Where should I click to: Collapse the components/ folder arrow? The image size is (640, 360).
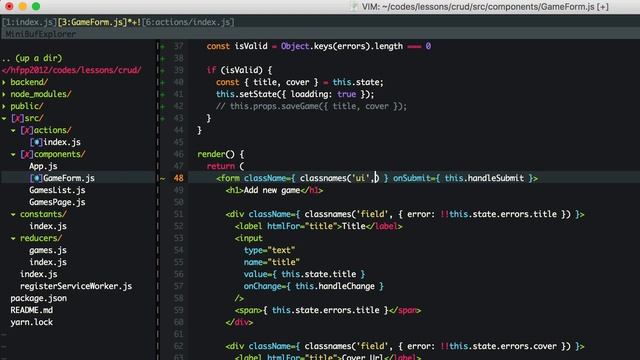13,155
